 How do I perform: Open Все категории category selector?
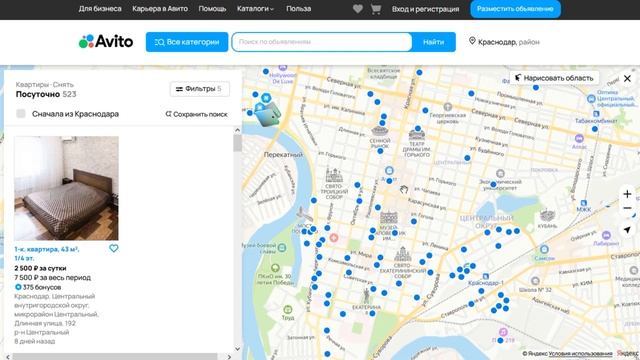[x=187, y=42]
